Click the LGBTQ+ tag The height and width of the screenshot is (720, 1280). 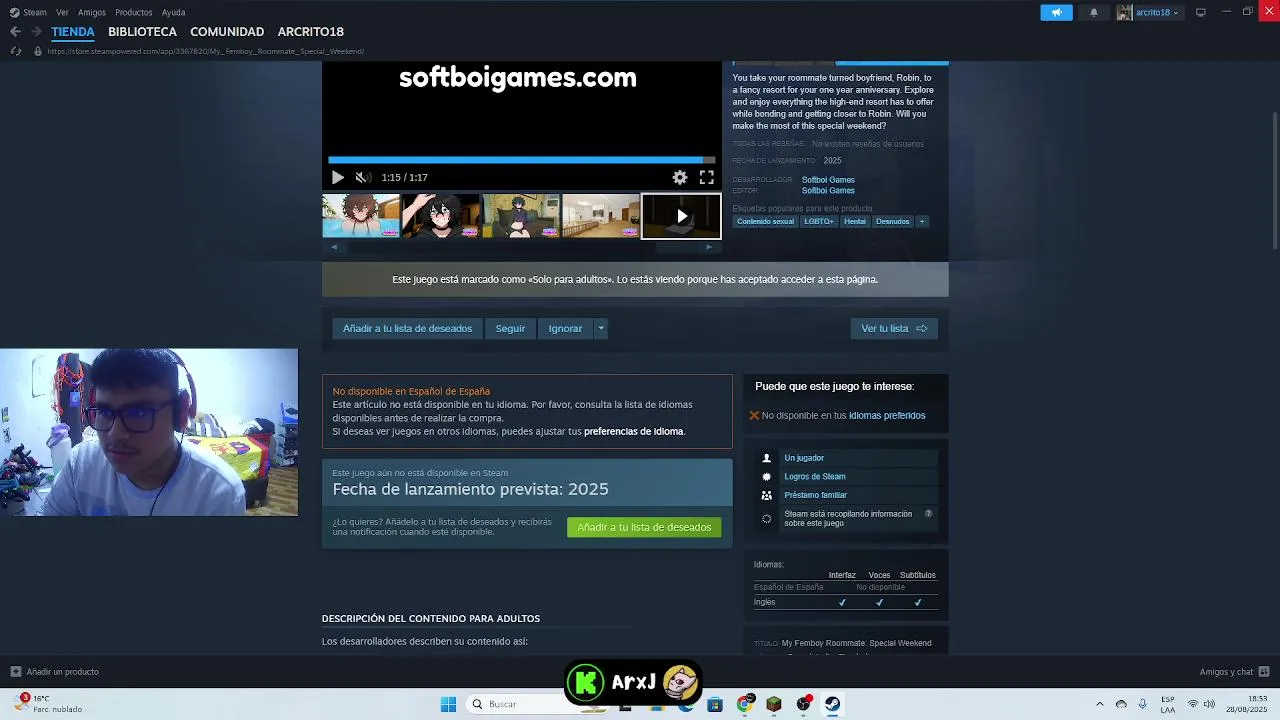[819, 222]
